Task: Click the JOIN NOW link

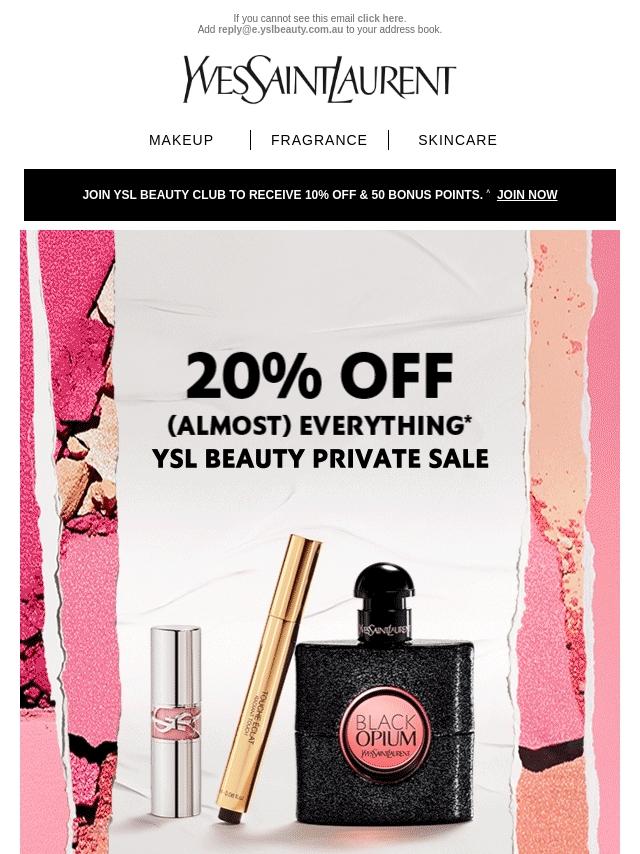Action: [527, 194]
